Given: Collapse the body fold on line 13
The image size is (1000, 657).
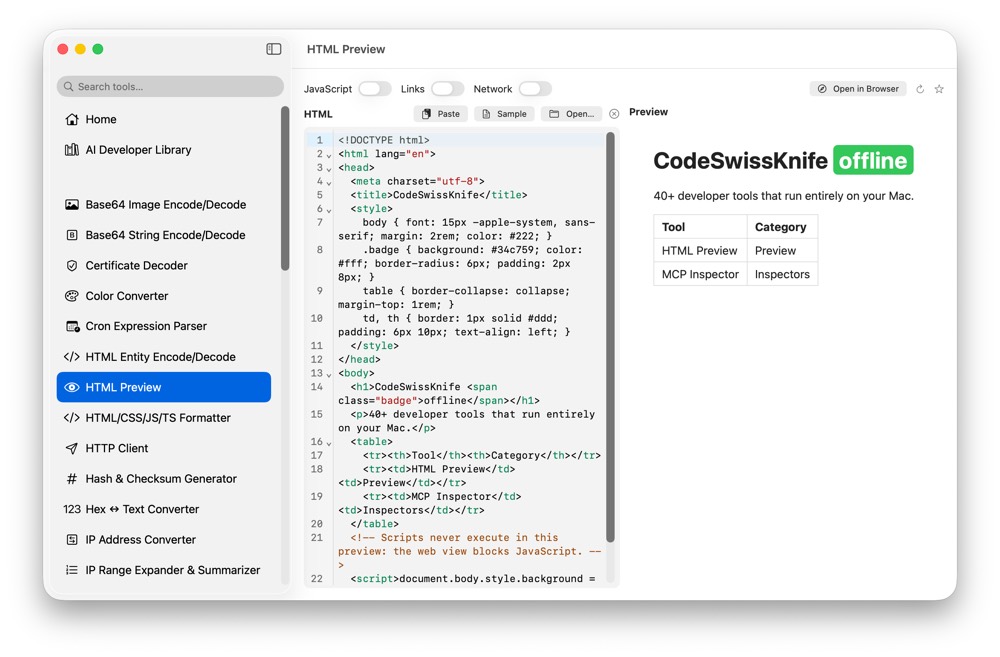Looking at the screenshot, I should click(329, 374).
